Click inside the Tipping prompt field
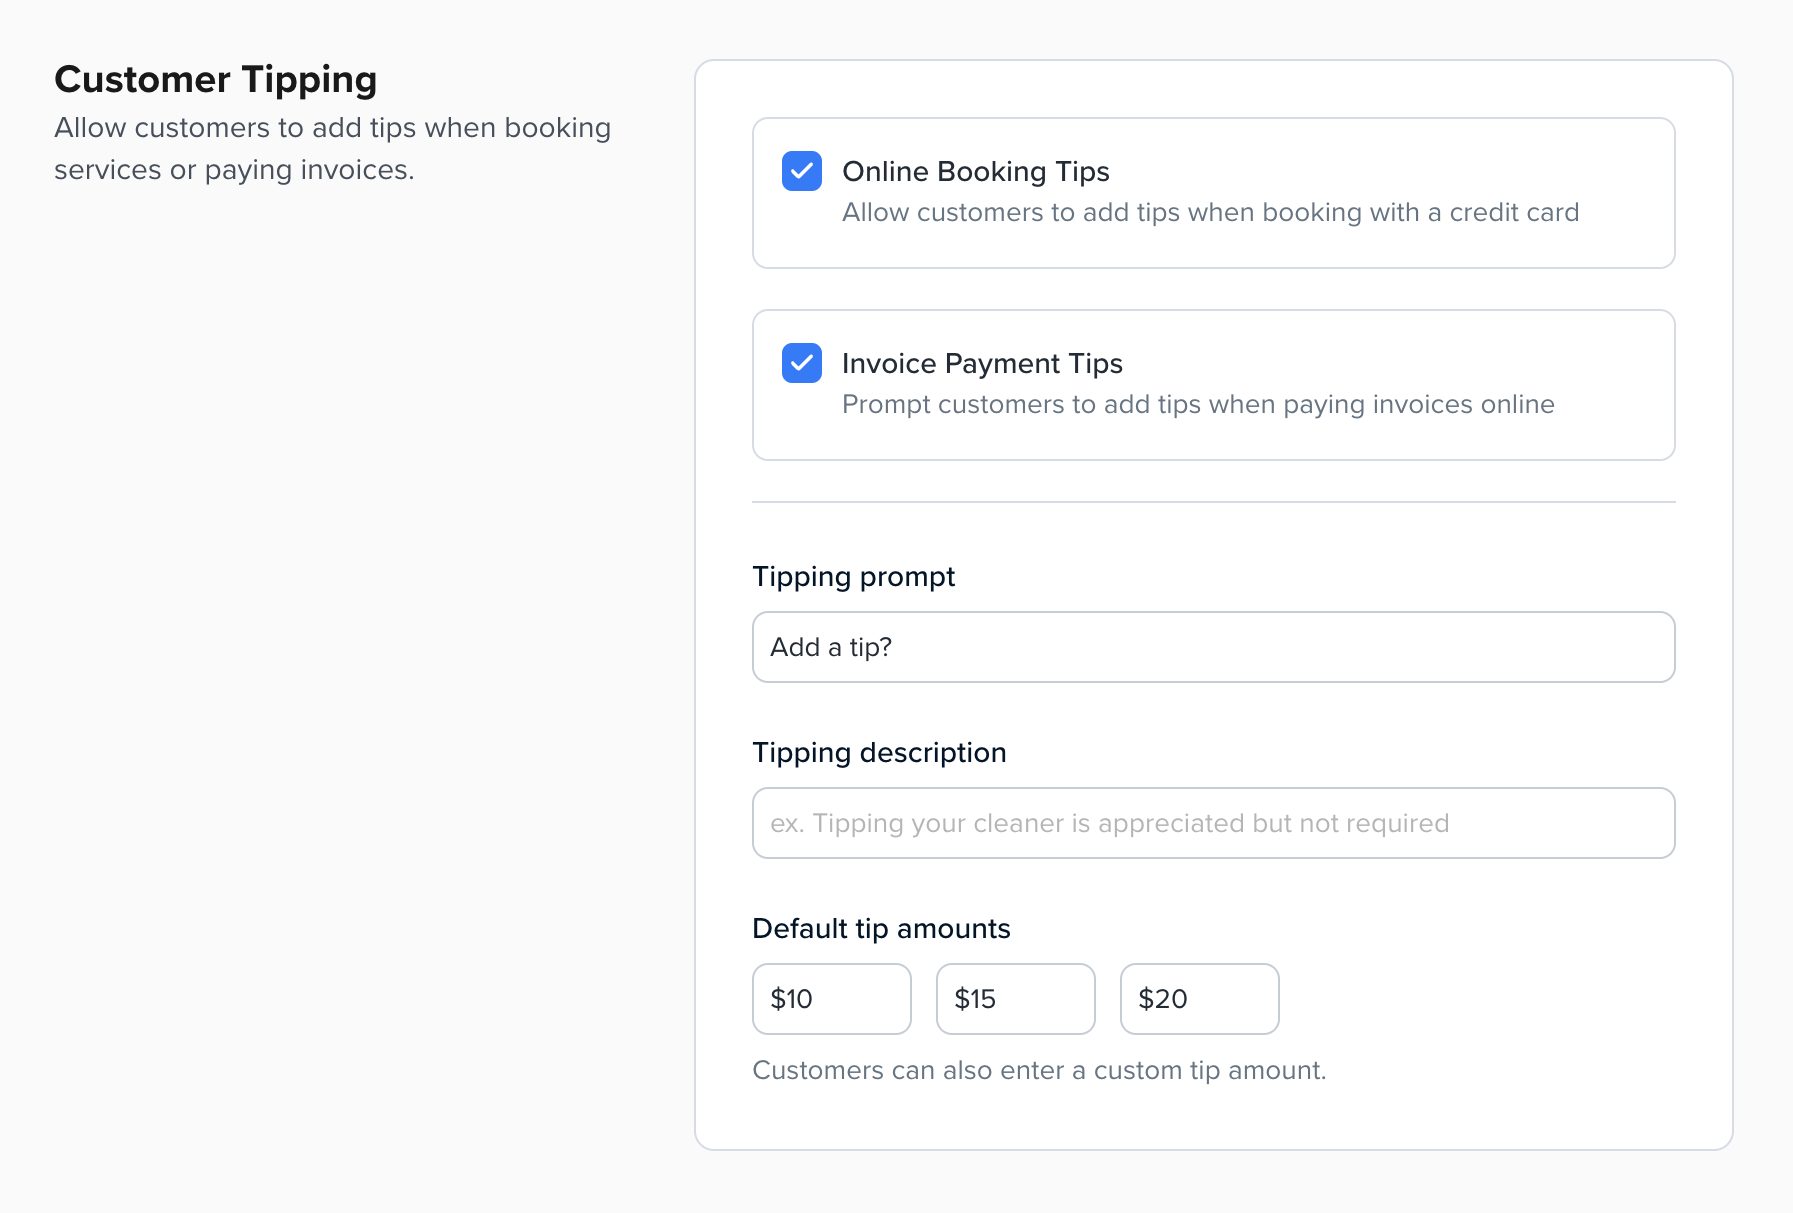 pyautogui.click(x=1212, y=647)
